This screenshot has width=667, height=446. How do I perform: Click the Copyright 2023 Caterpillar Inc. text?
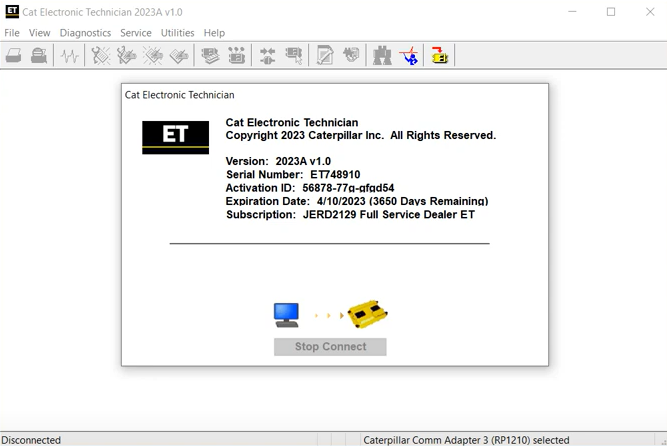coord(361,135)
